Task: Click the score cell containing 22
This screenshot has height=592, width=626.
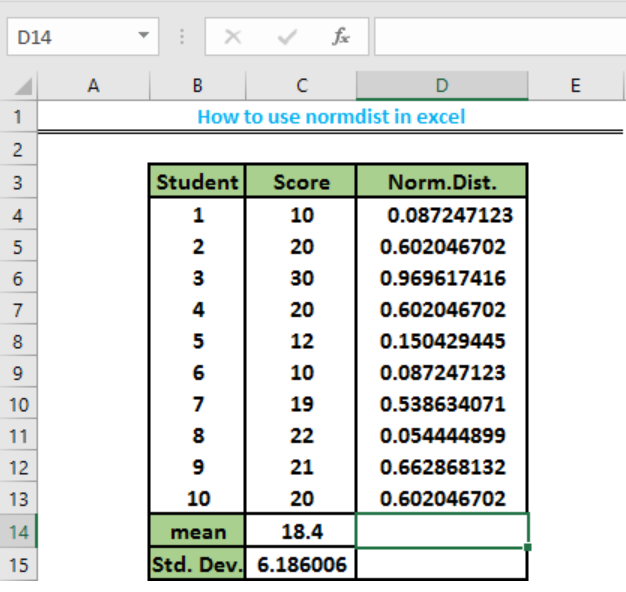Action: [x=301, y=436]
